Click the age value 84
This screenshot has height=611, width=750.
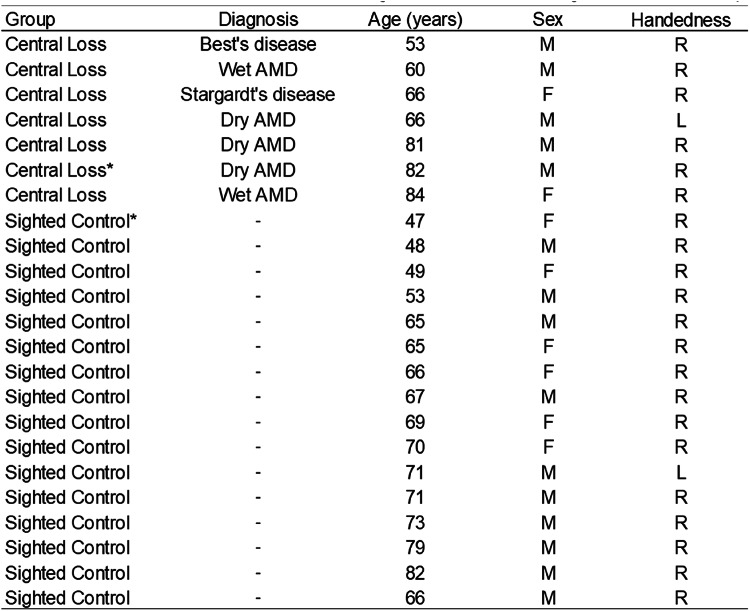point(415,195)
